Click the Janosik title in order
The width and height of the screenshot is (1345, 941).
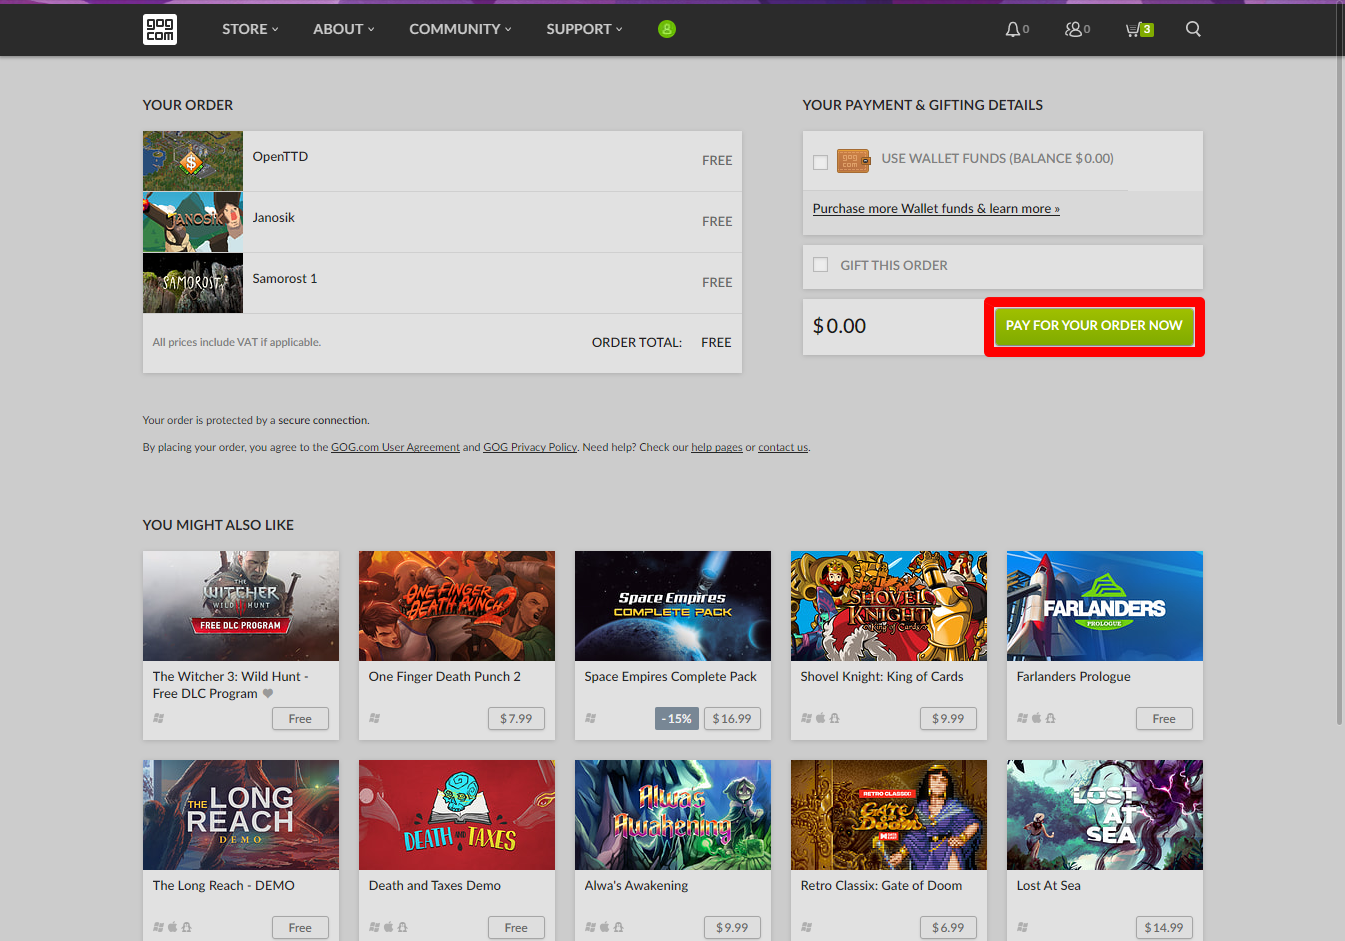pyautogui.click(x=273, y=217)
